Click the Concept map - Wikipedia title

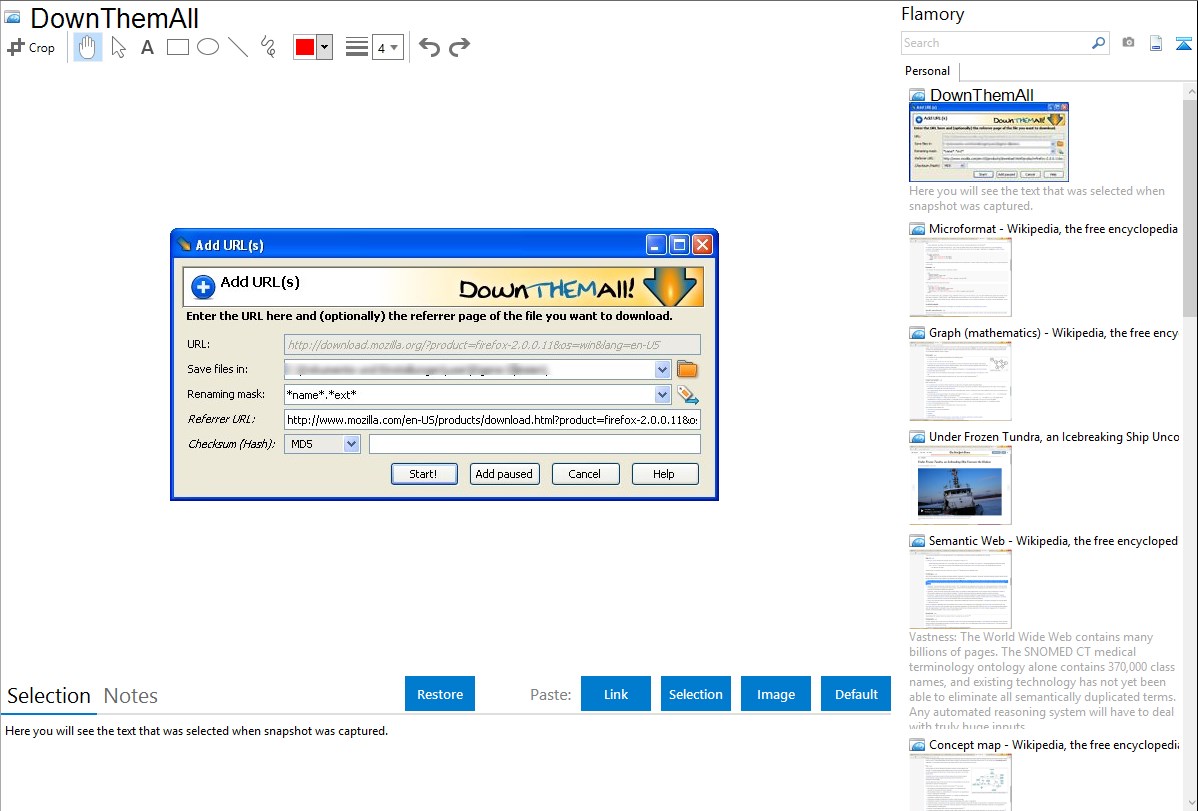coord(1053,744)
